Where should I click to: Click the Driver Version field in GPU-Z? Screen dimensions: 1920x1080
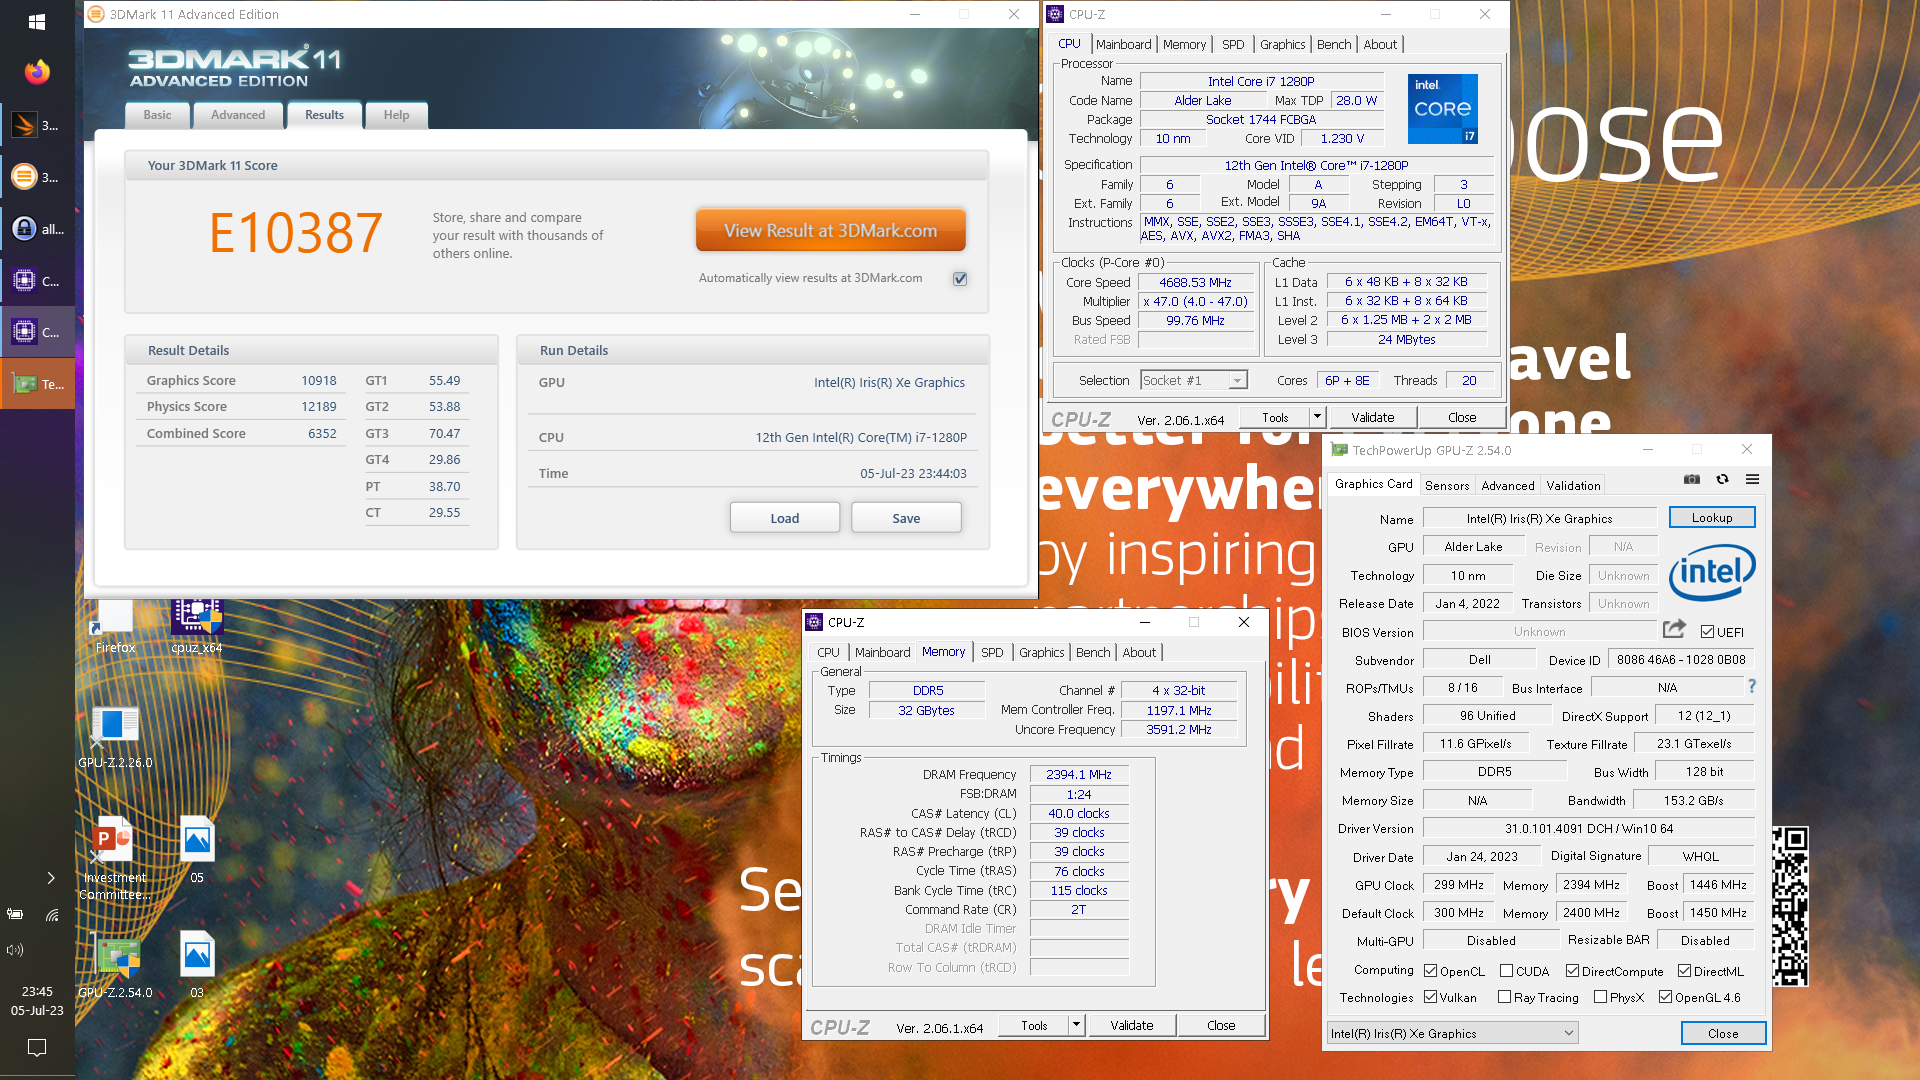1589,828
